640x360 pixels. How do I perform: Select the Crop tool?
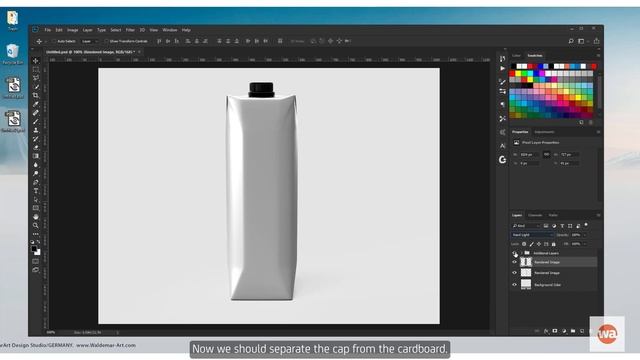36,96
